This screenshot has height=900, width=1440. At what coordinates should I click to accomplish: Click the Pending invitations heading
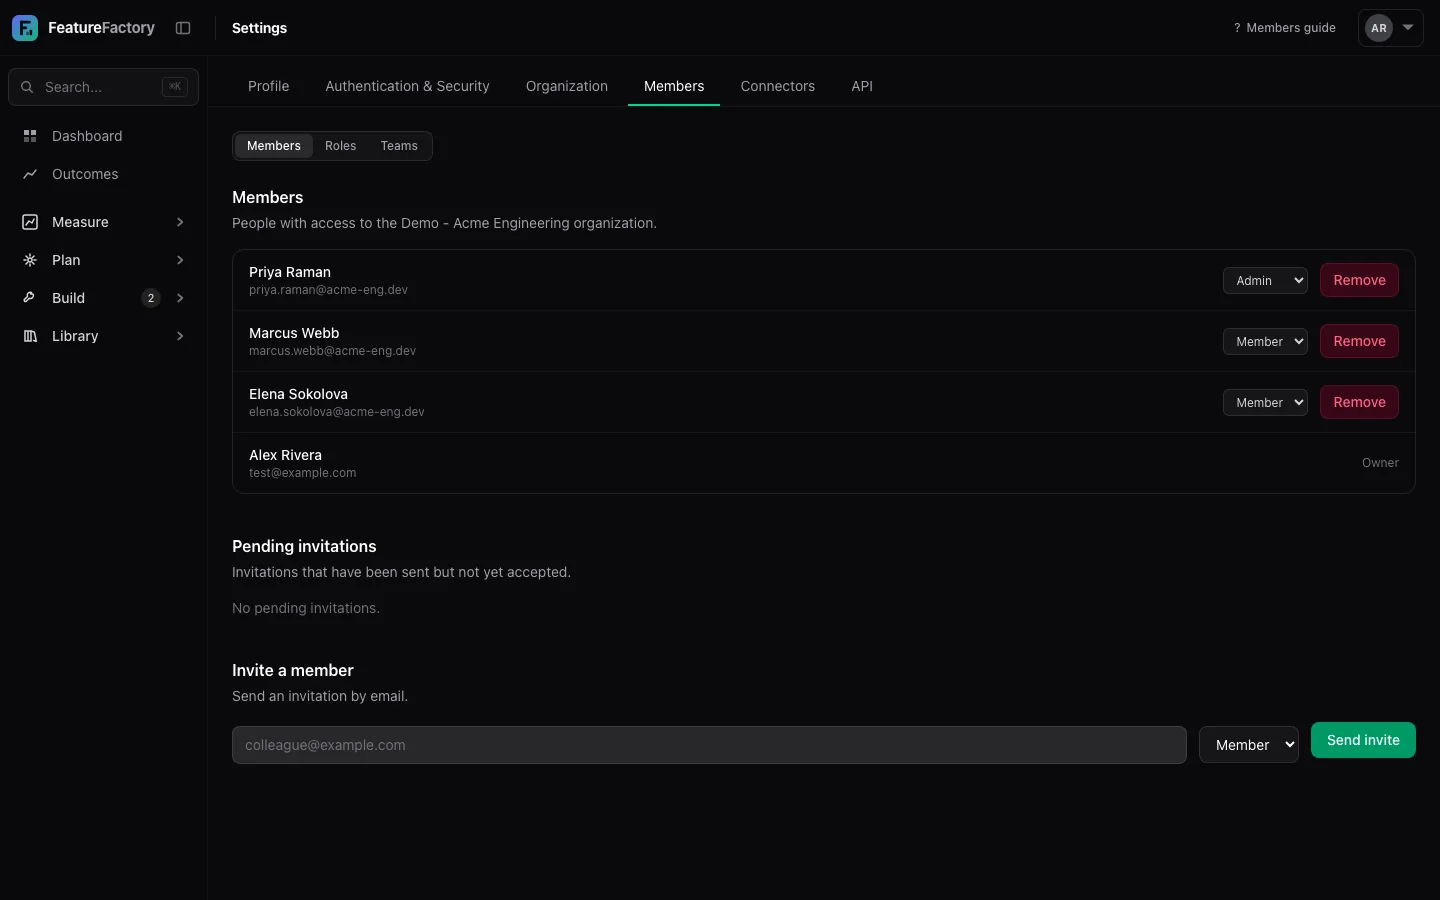(304, 546)
